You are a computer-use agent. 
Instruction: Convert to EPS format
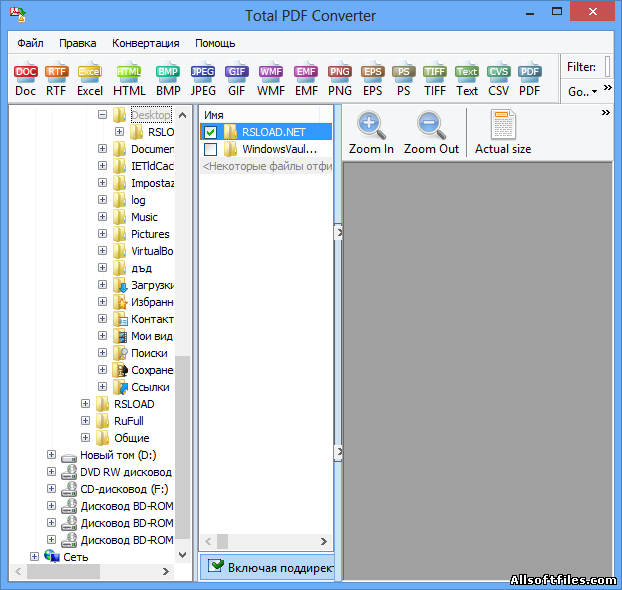pyautogui.click(x=372, y=81)
